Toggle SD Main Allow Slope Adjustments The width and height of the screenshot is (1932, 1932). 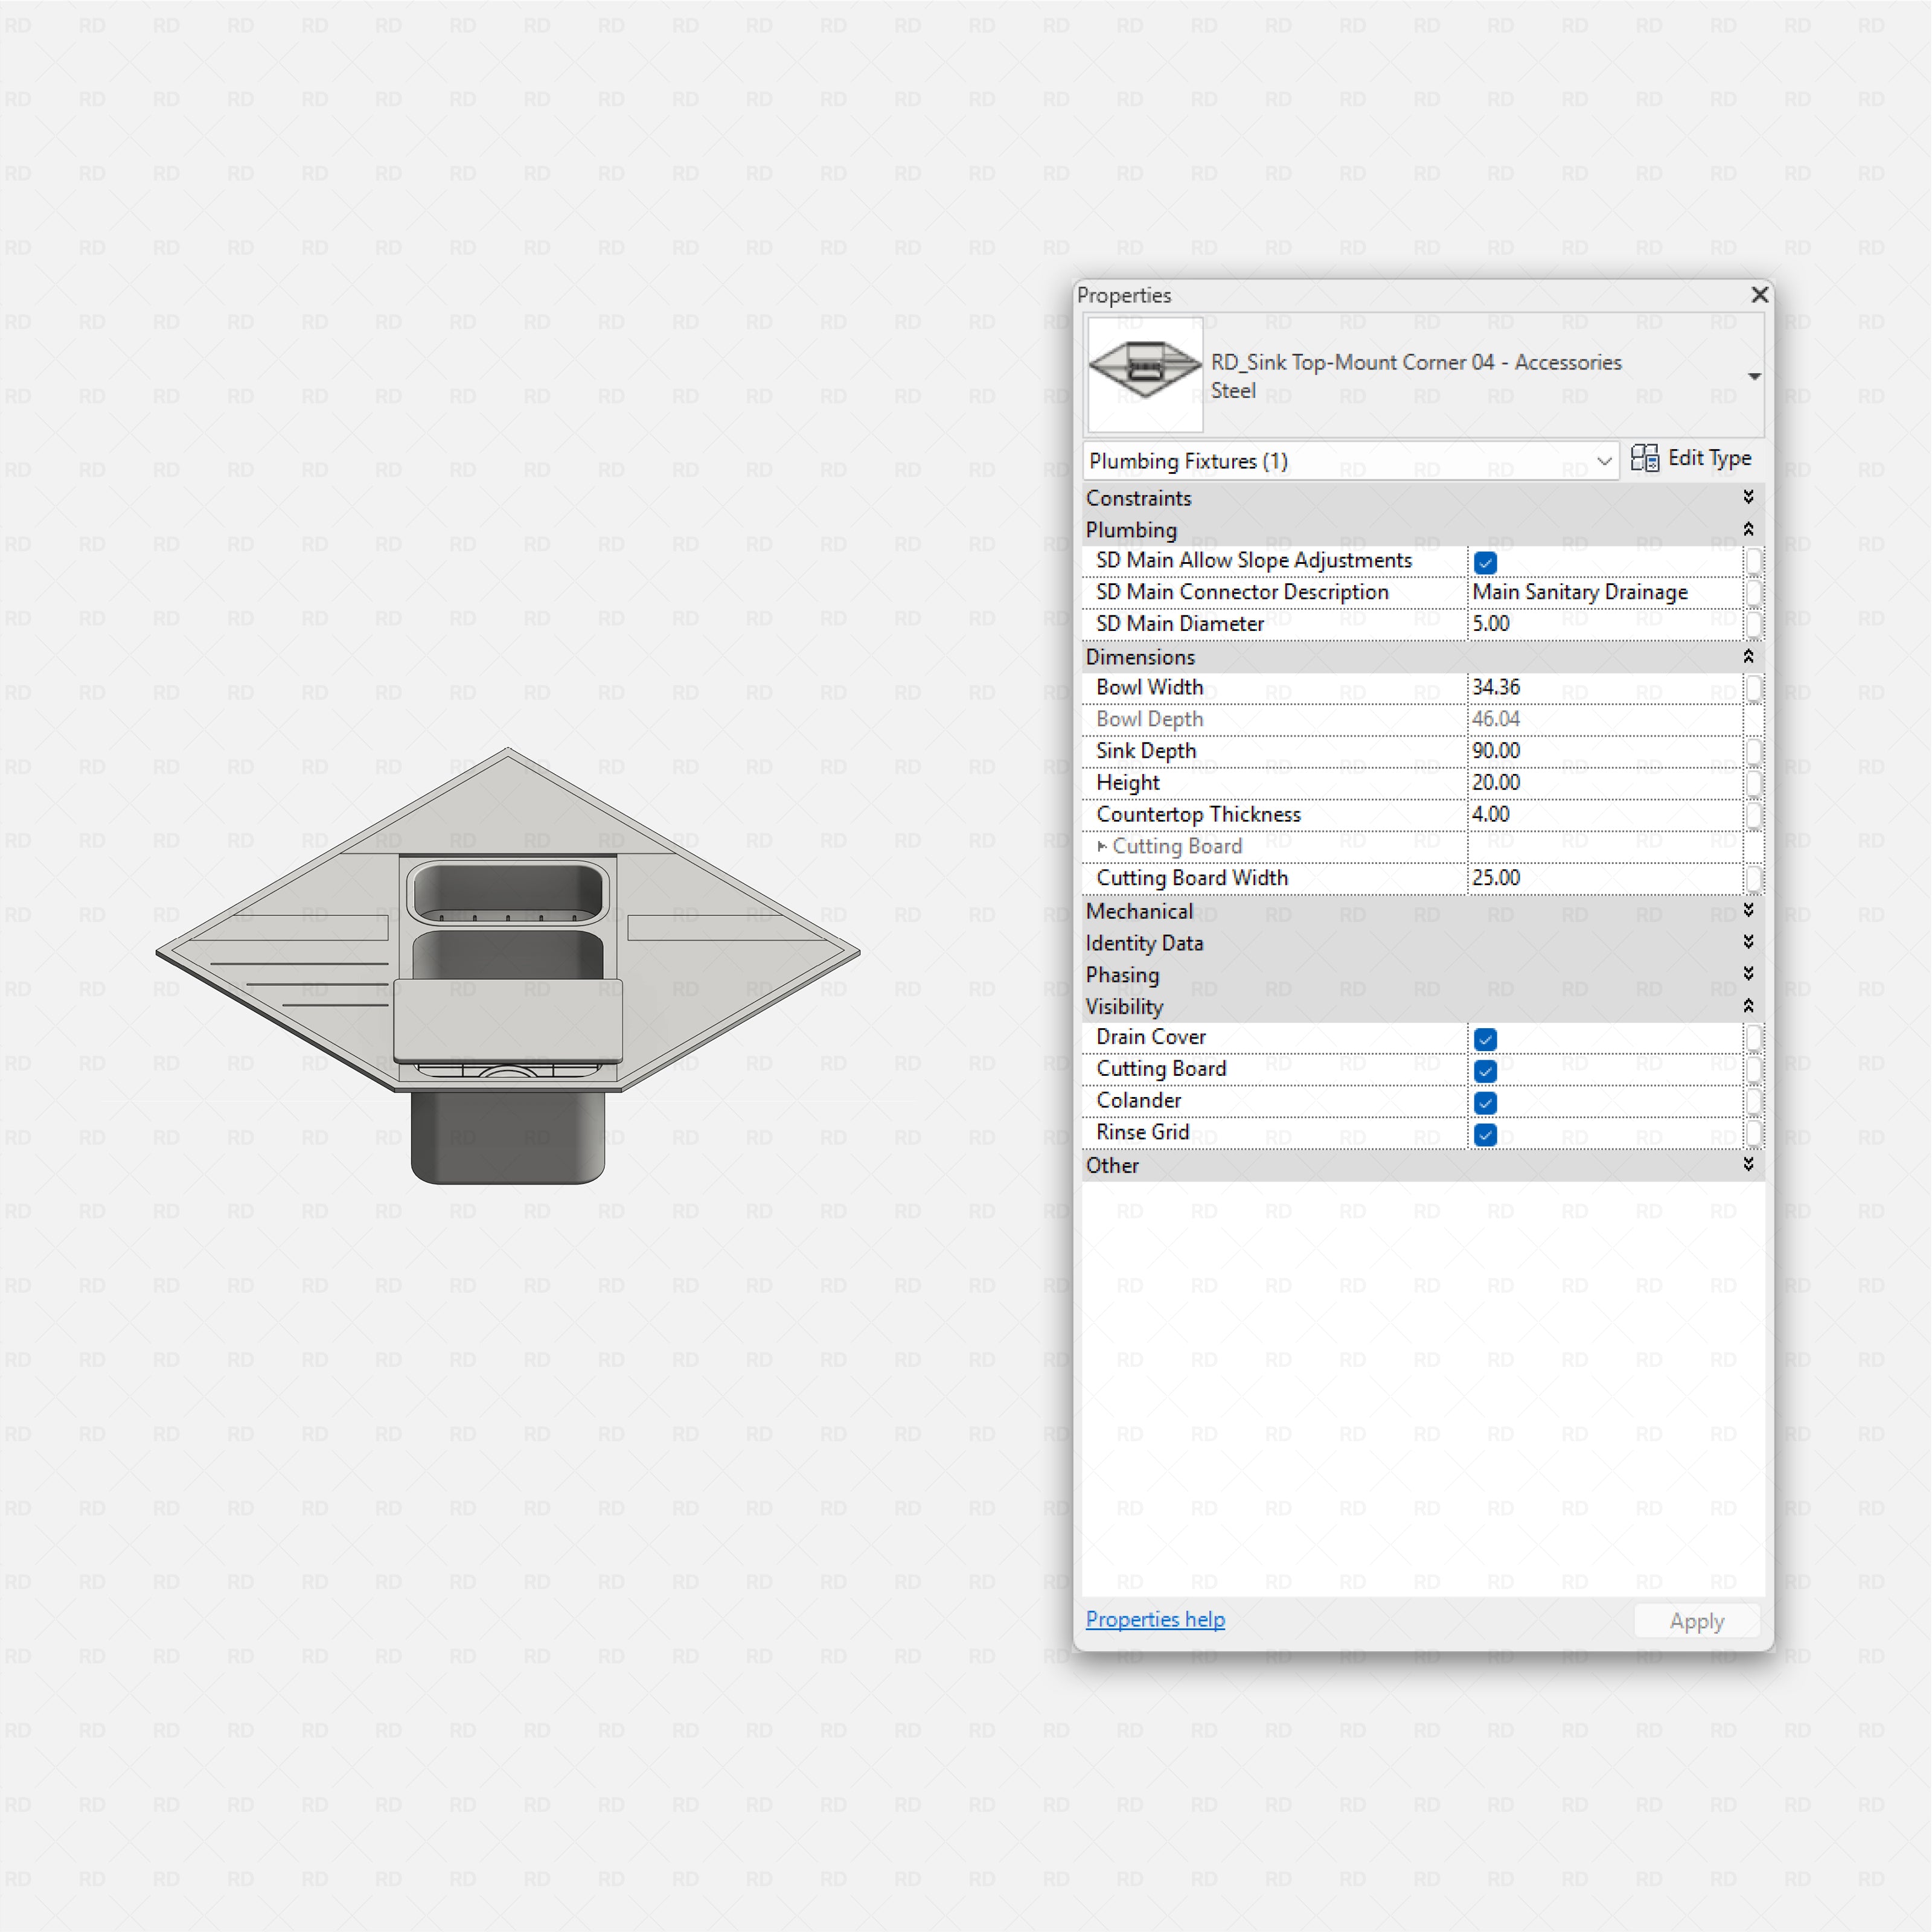[1485, 562]
